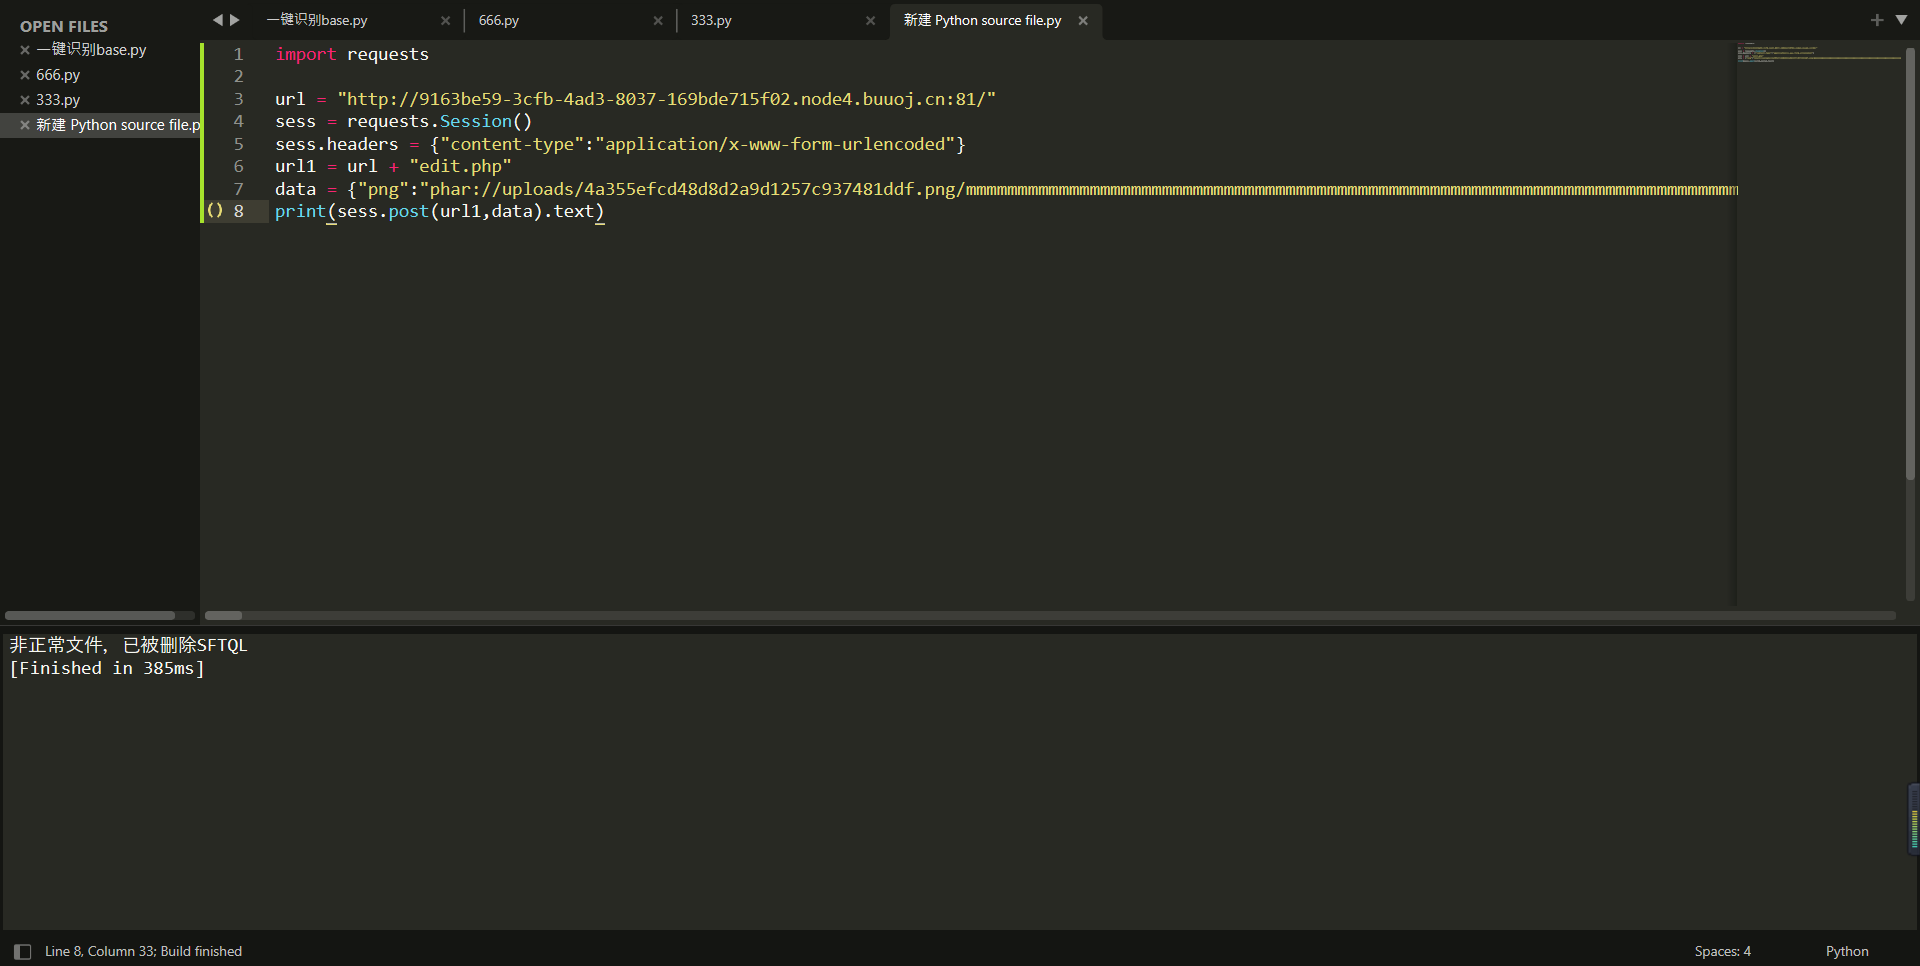The height and width of the screenshot is (966, 1920).
Task: Click line number 7 in the gutter
Action: tap(238, 189)
